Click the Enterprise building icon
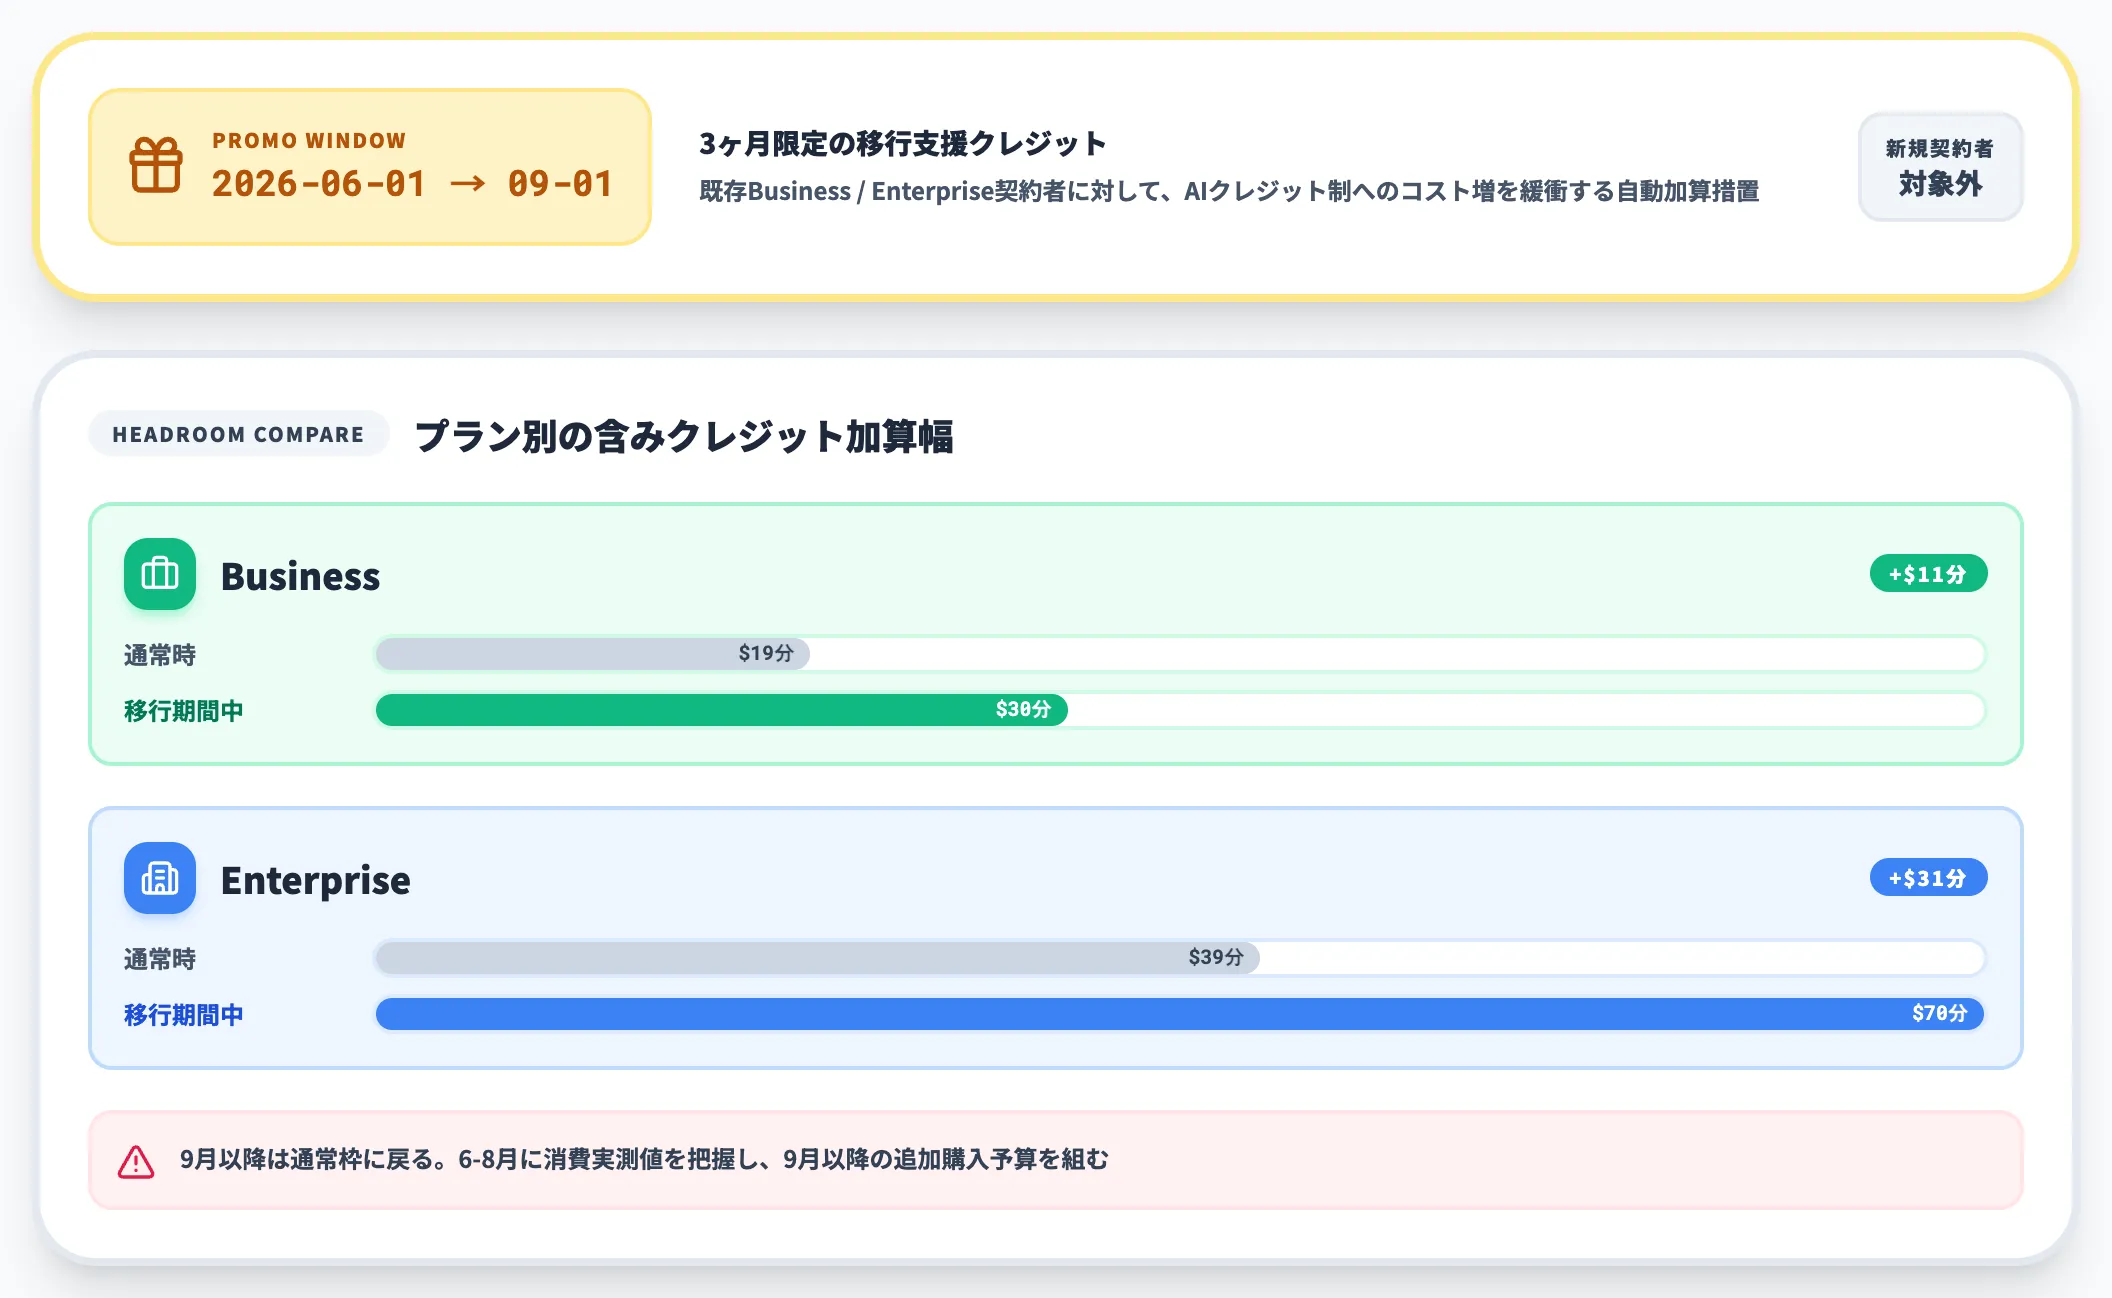 (x=160, y=878)
